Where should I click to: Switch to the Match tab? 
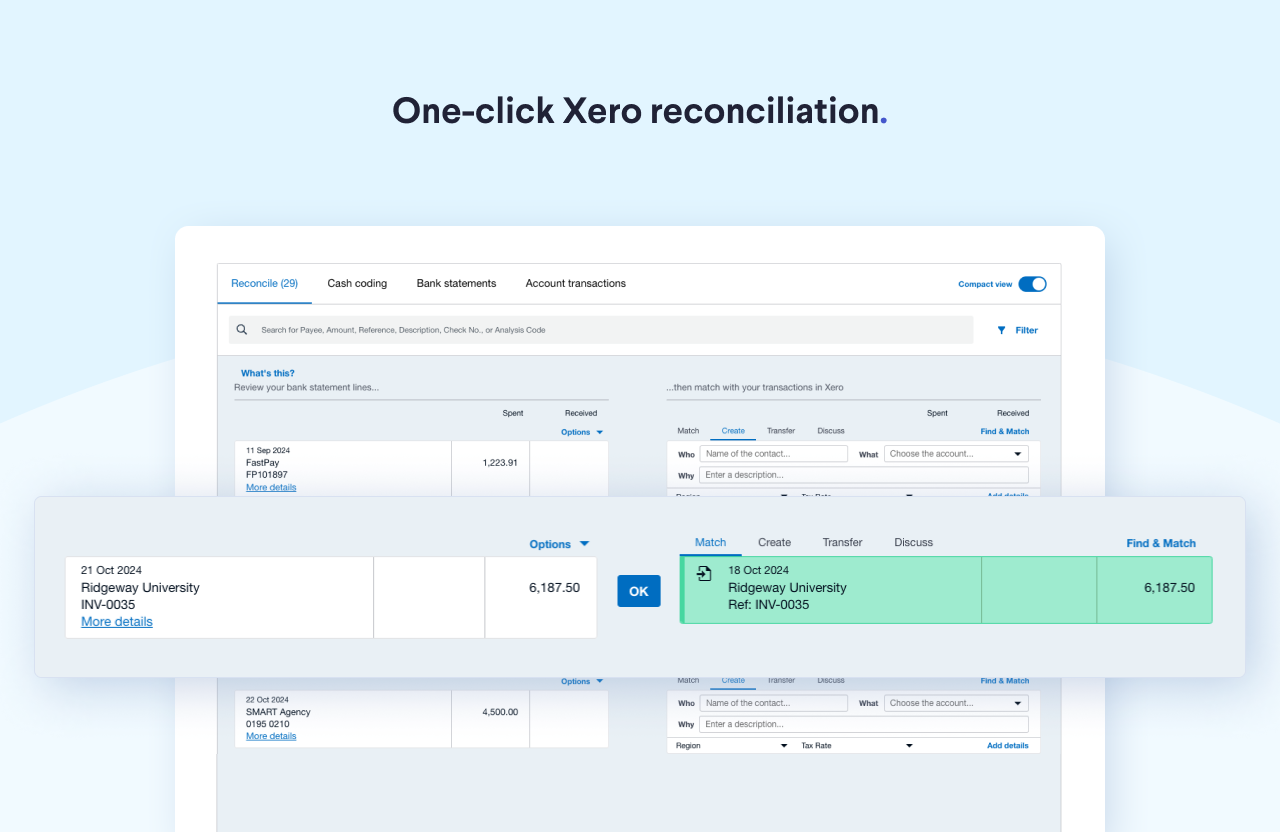pos(710,542)
